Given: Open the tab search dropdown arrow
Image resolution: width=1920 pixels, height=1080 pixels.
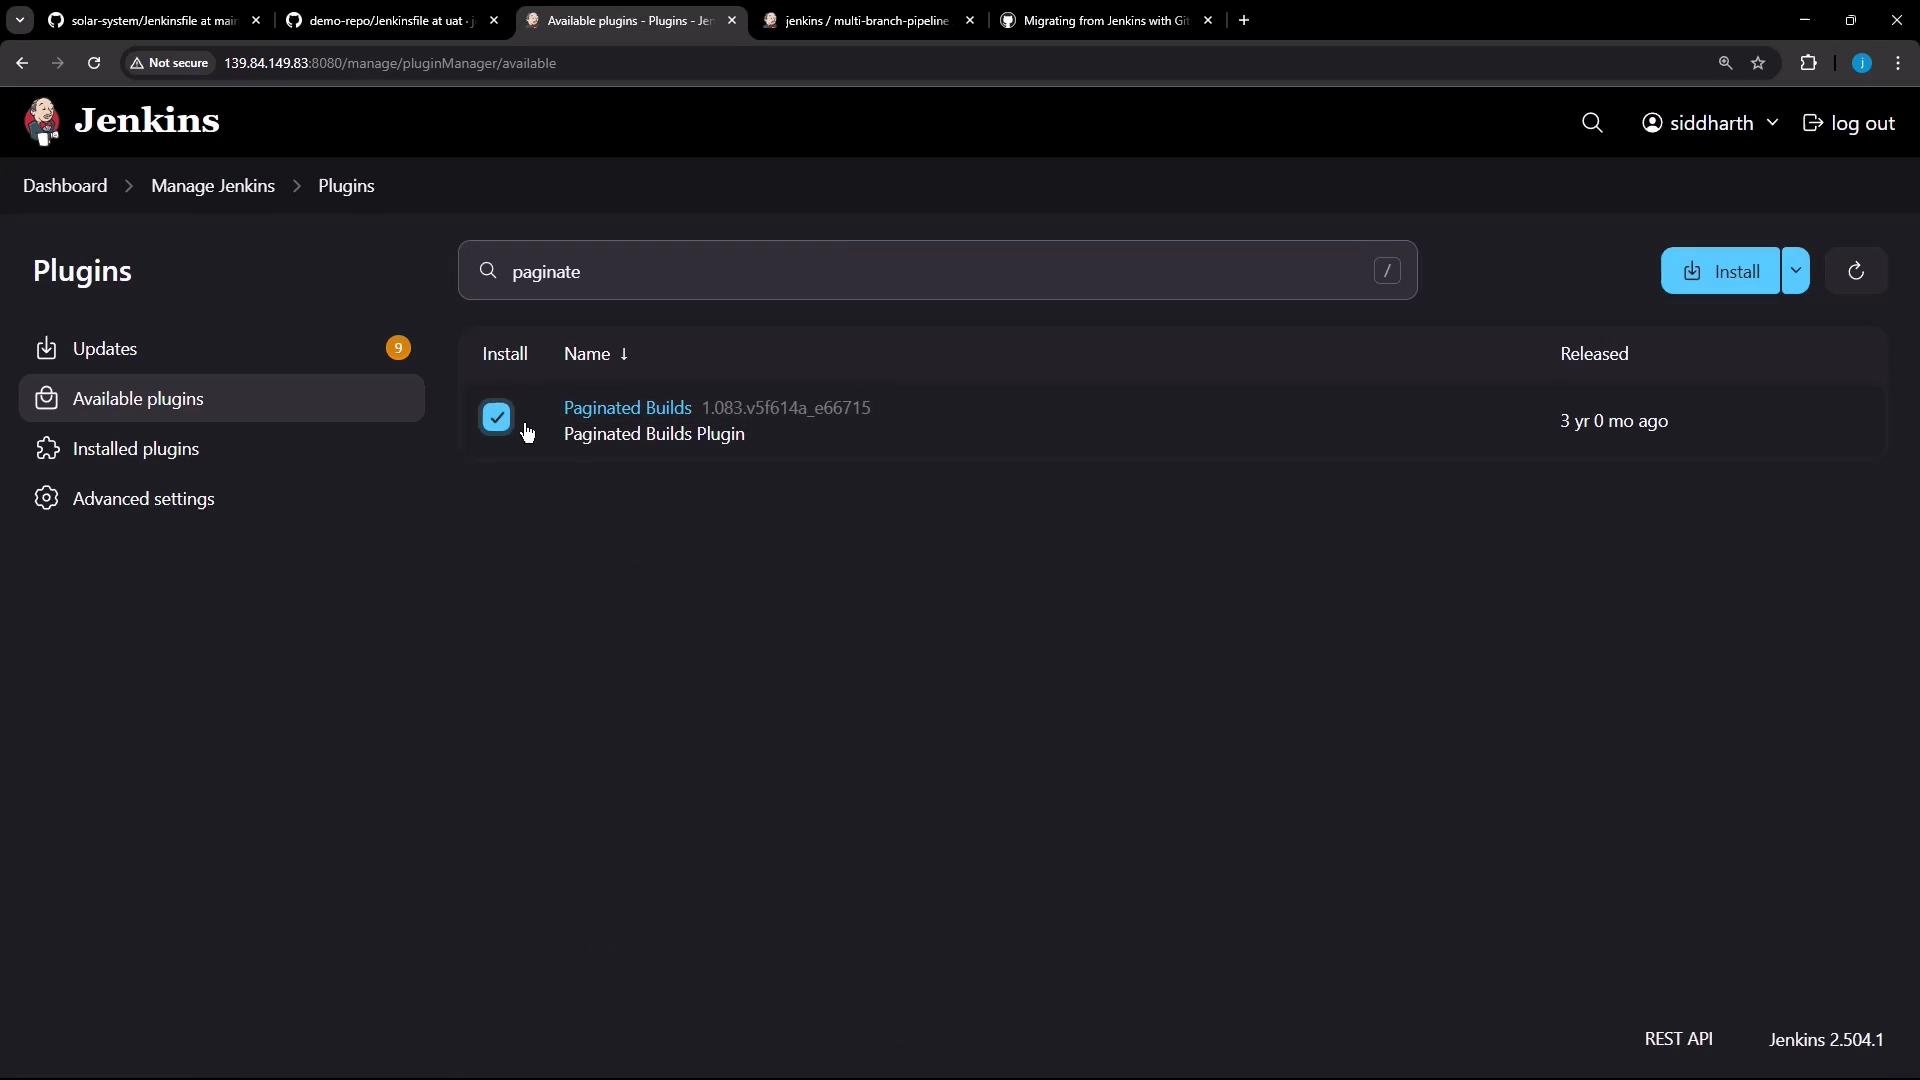Looking at the screenshot, I should coord(19,20).
